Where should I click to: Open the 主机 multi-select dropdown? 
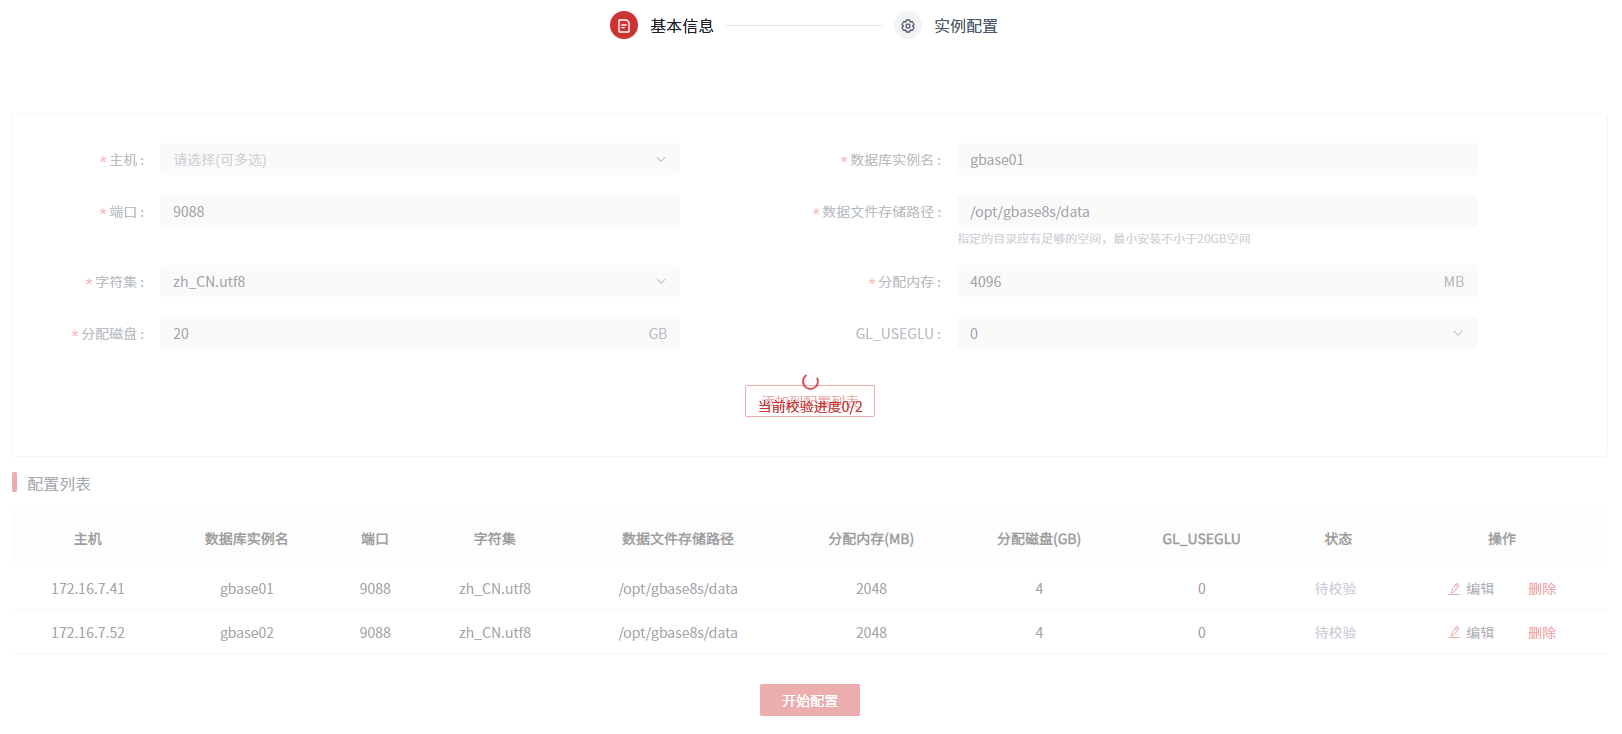coord(419,160)
